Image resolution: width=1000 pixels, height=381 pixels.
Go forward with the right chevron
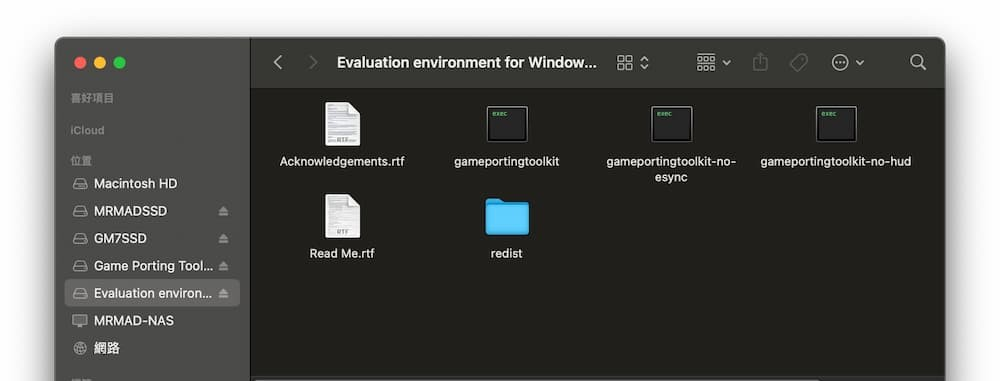click(x=312, y=63)
